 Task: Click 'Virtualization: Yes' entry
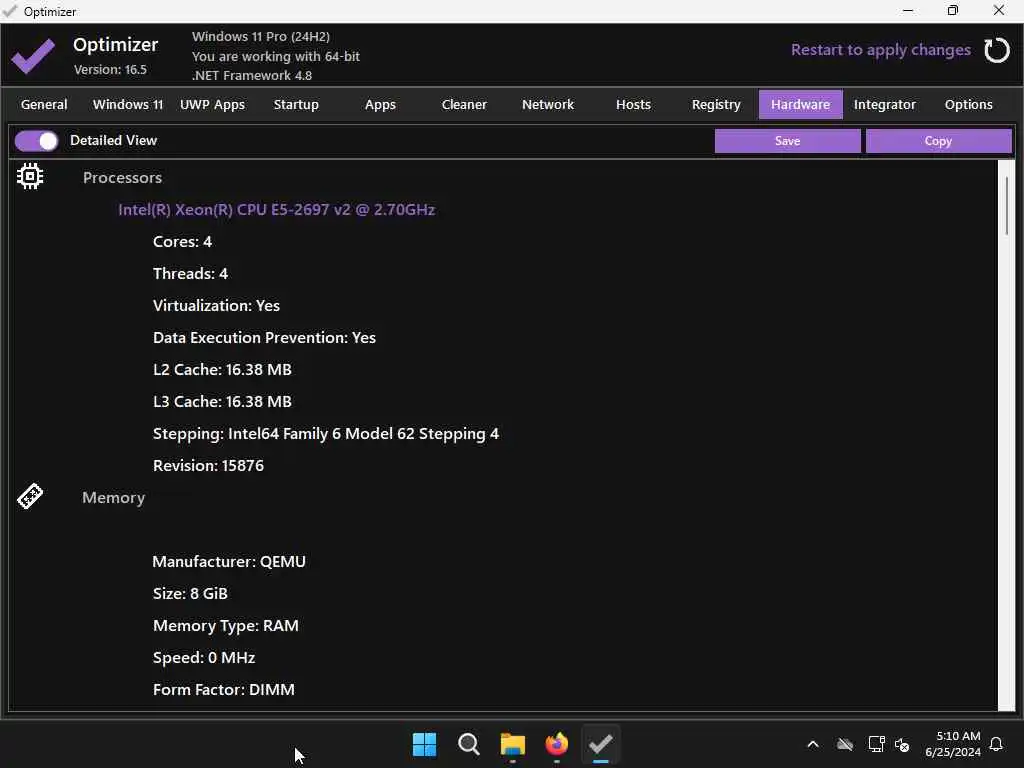[216, 306]
